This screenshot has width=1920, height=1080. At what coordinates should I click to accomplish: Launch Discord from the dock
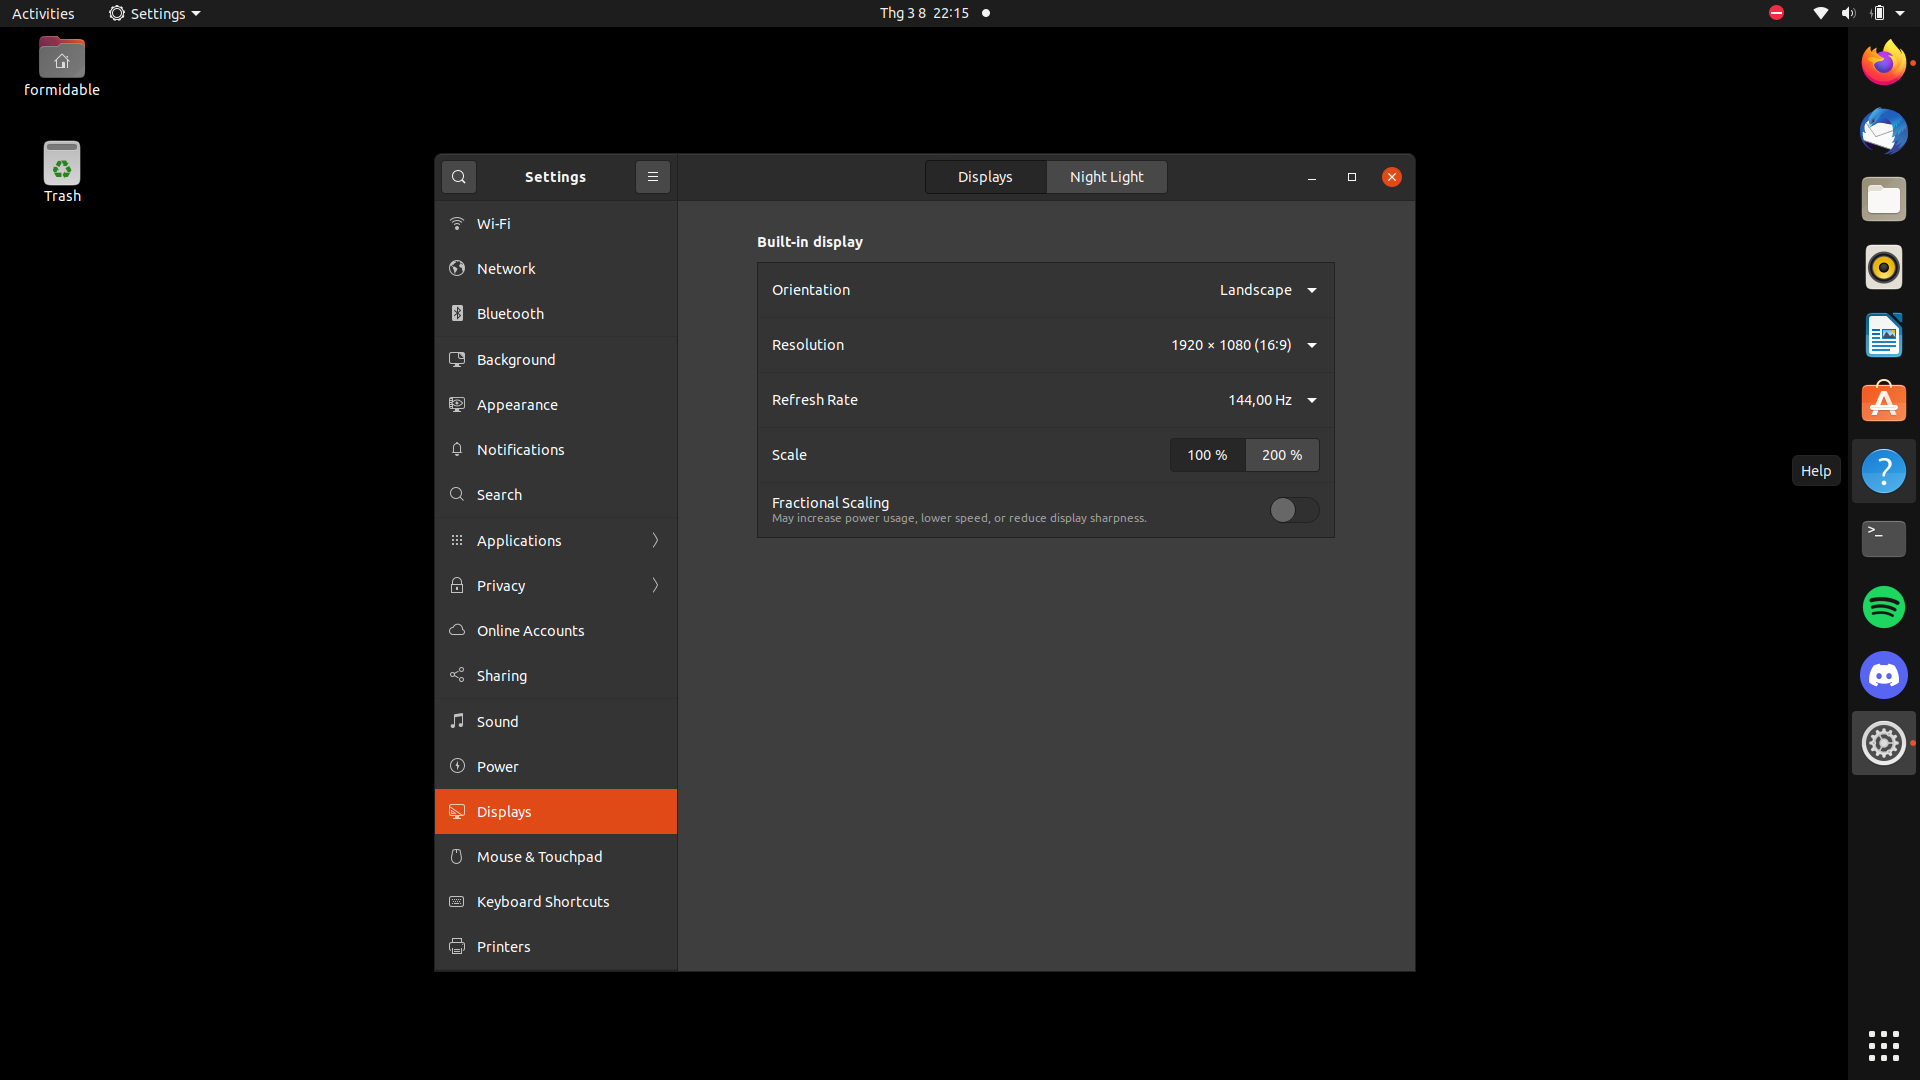(x=1883, y=676)
